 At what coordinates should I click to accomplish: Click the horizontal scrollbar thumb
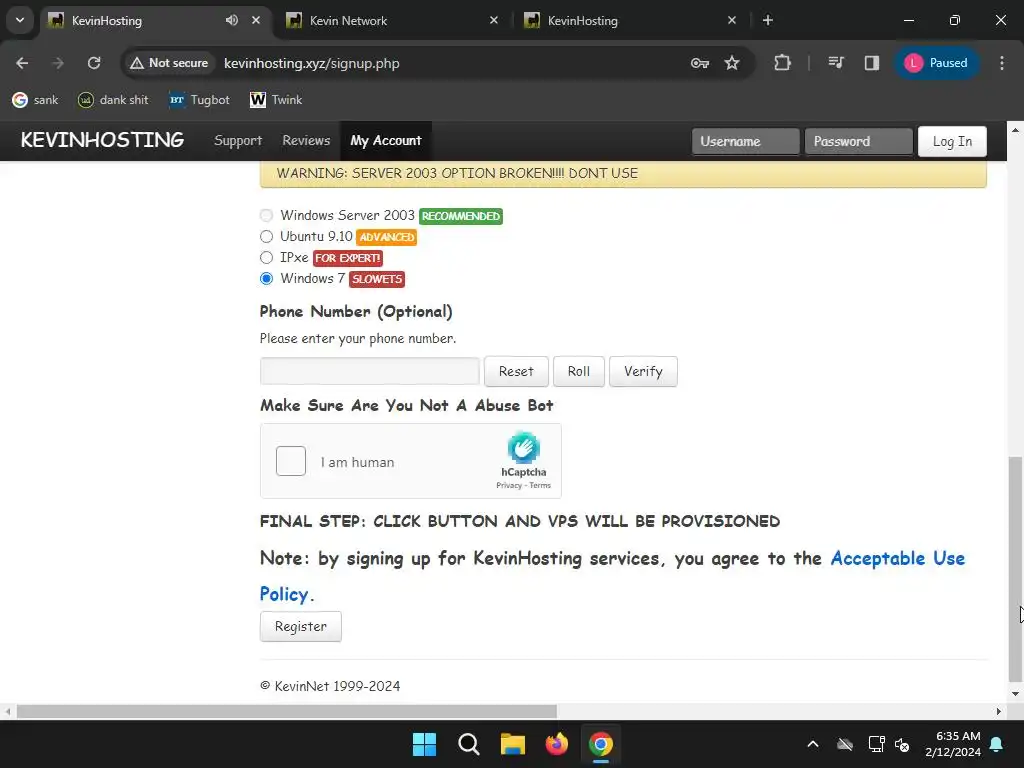click(x=287, y=711)
